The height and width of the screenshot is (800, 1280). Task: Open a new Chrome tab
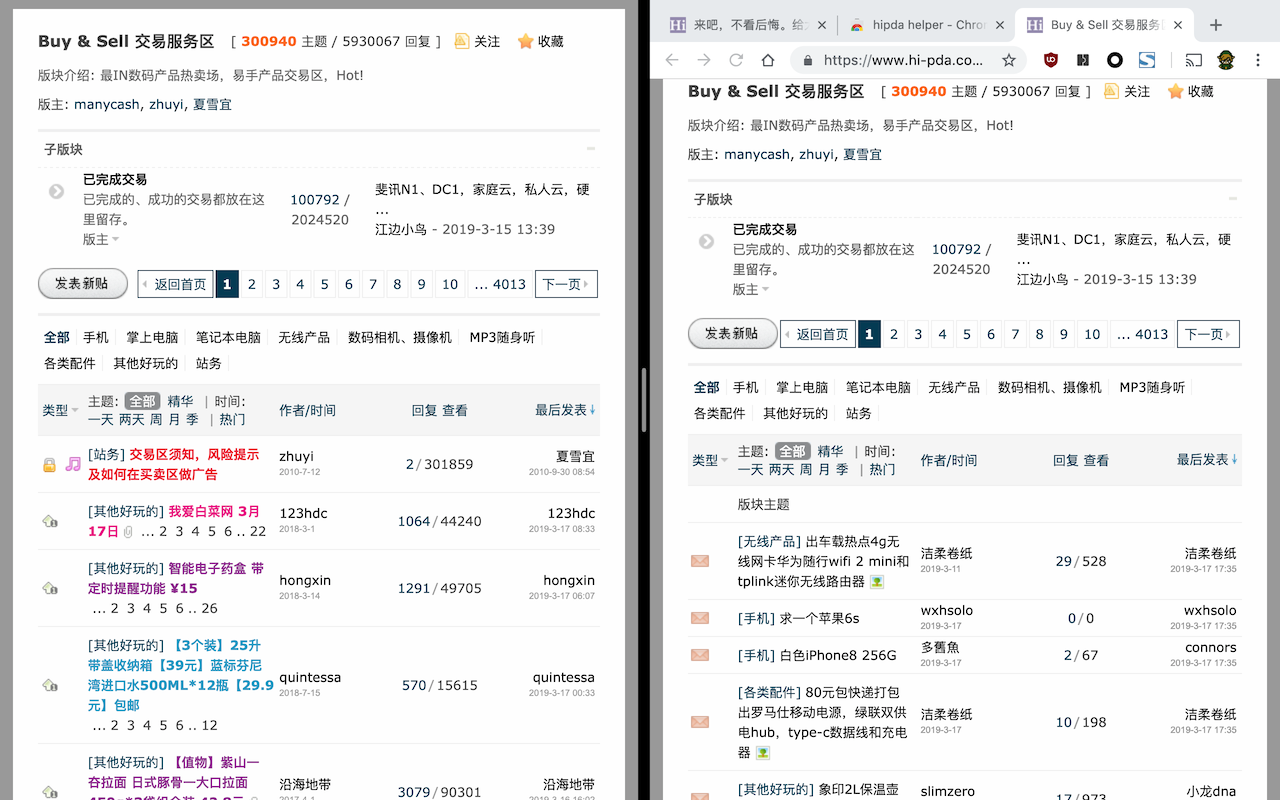(1216, 25)
